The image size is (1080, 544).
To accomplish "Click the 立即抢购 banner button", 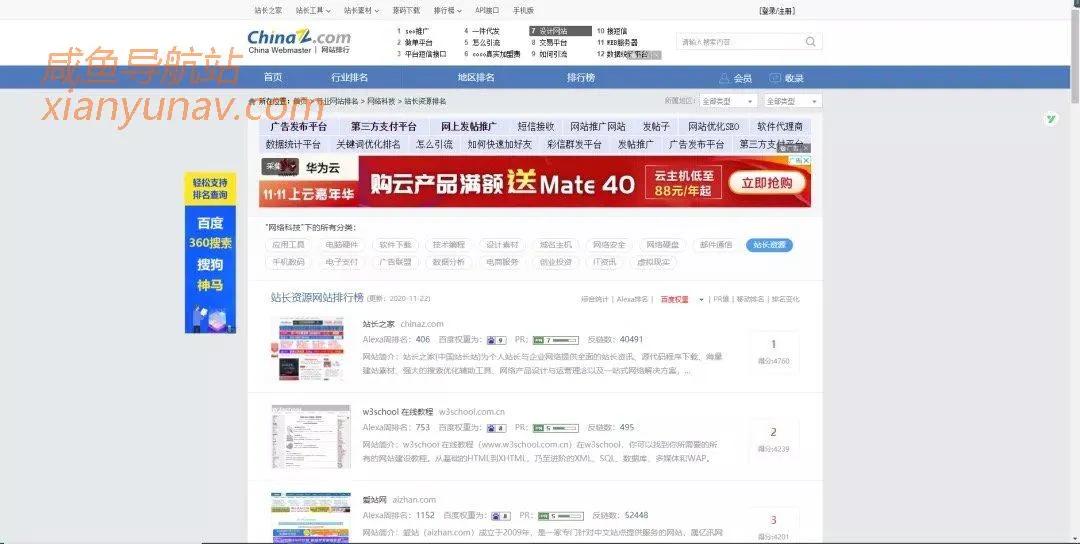I will pos(767,183).
